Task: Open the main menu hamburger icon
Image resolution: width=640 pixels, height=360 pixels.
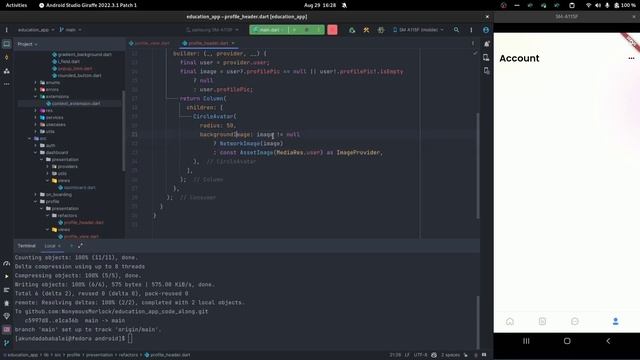Action: tap(7, 30)
